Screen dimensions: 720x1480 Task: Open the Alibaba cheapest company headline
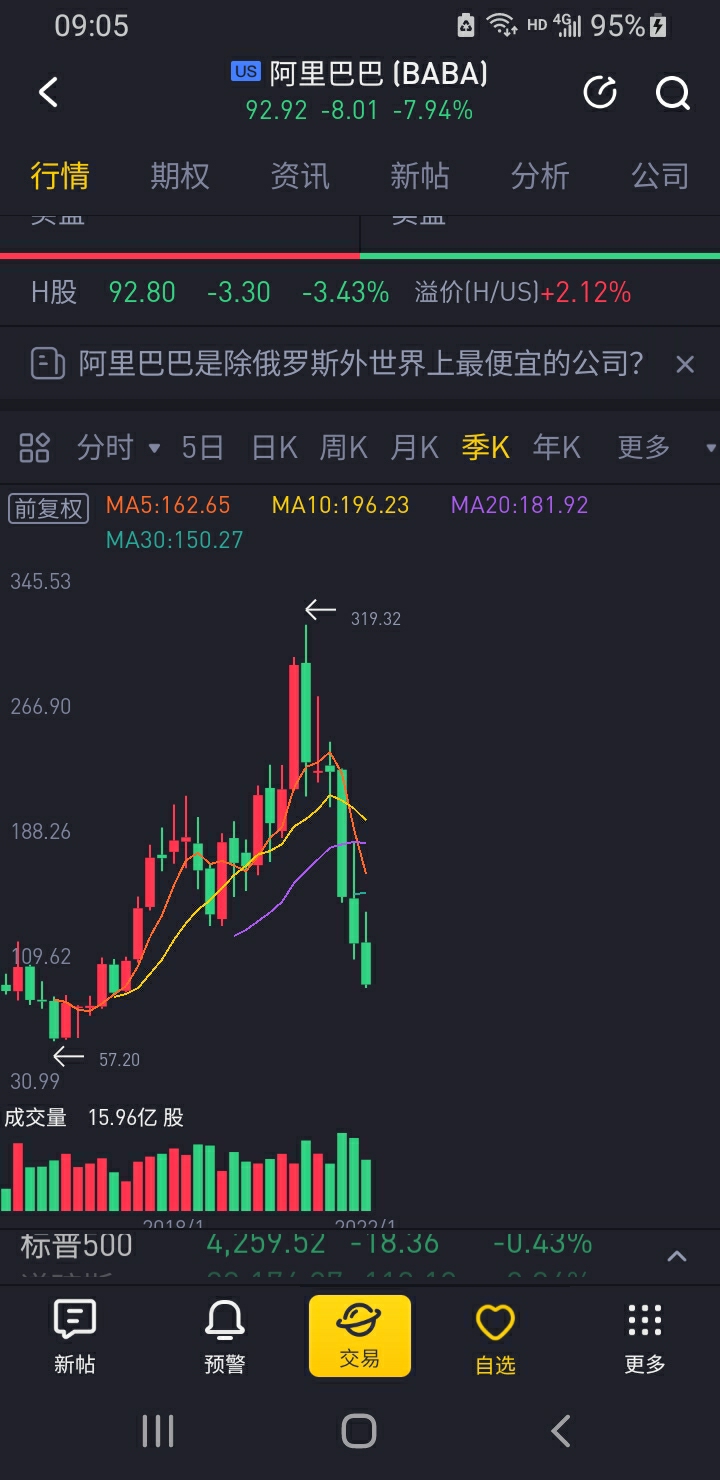[361, 363]
